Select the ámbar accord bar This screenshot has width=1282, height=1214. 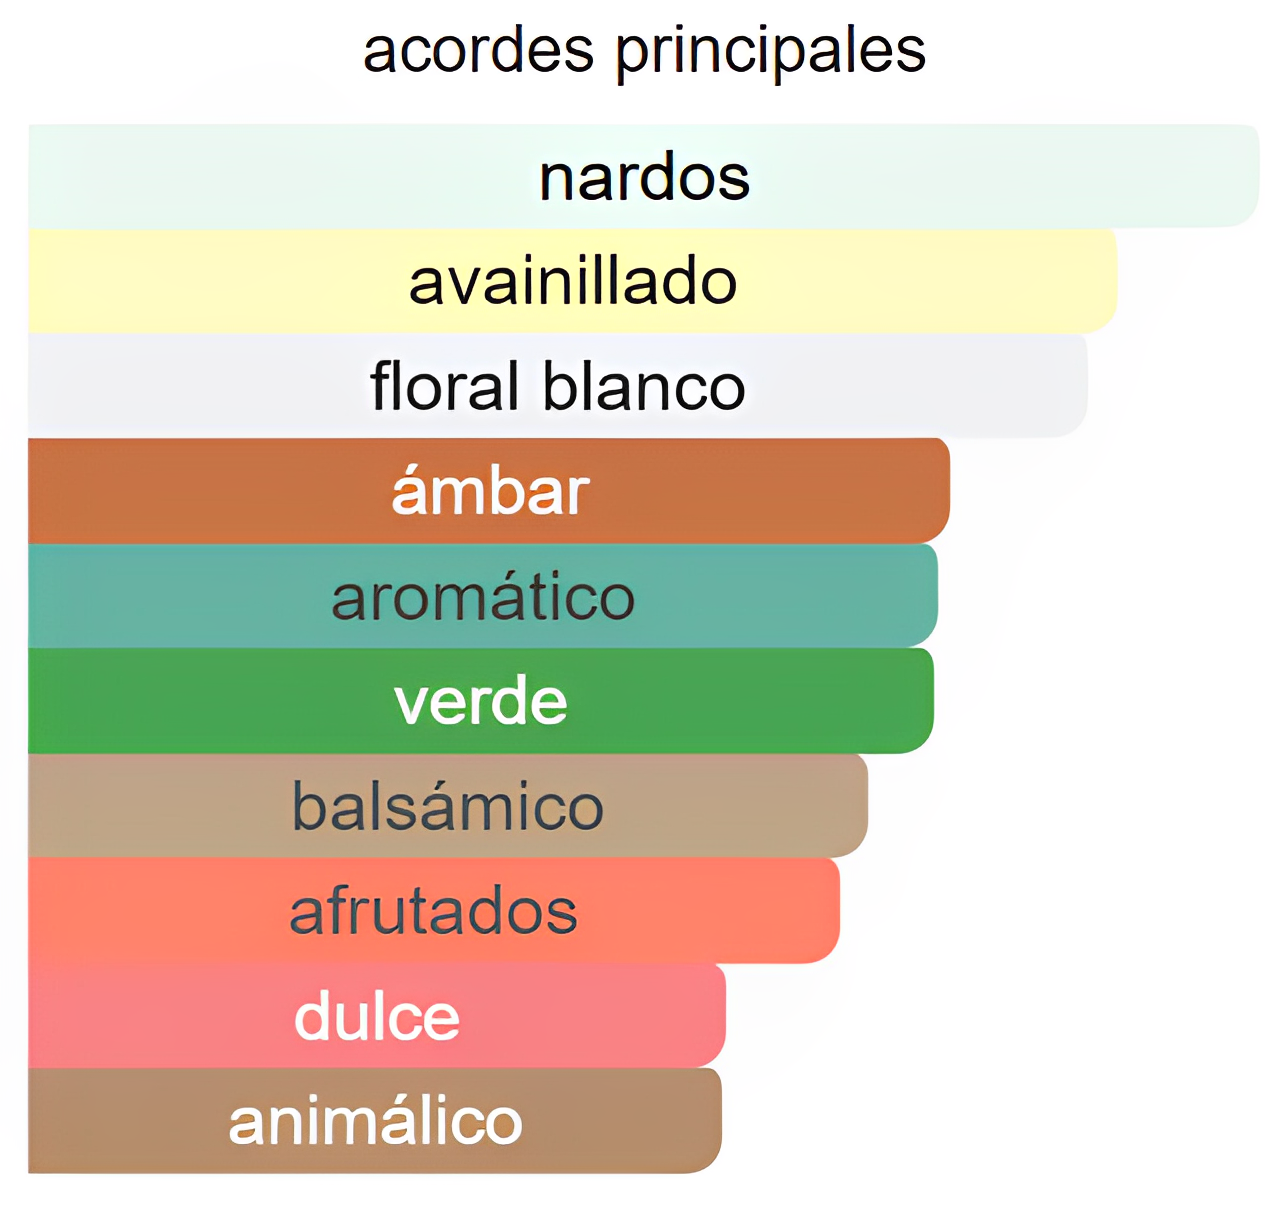coord(489,491)
